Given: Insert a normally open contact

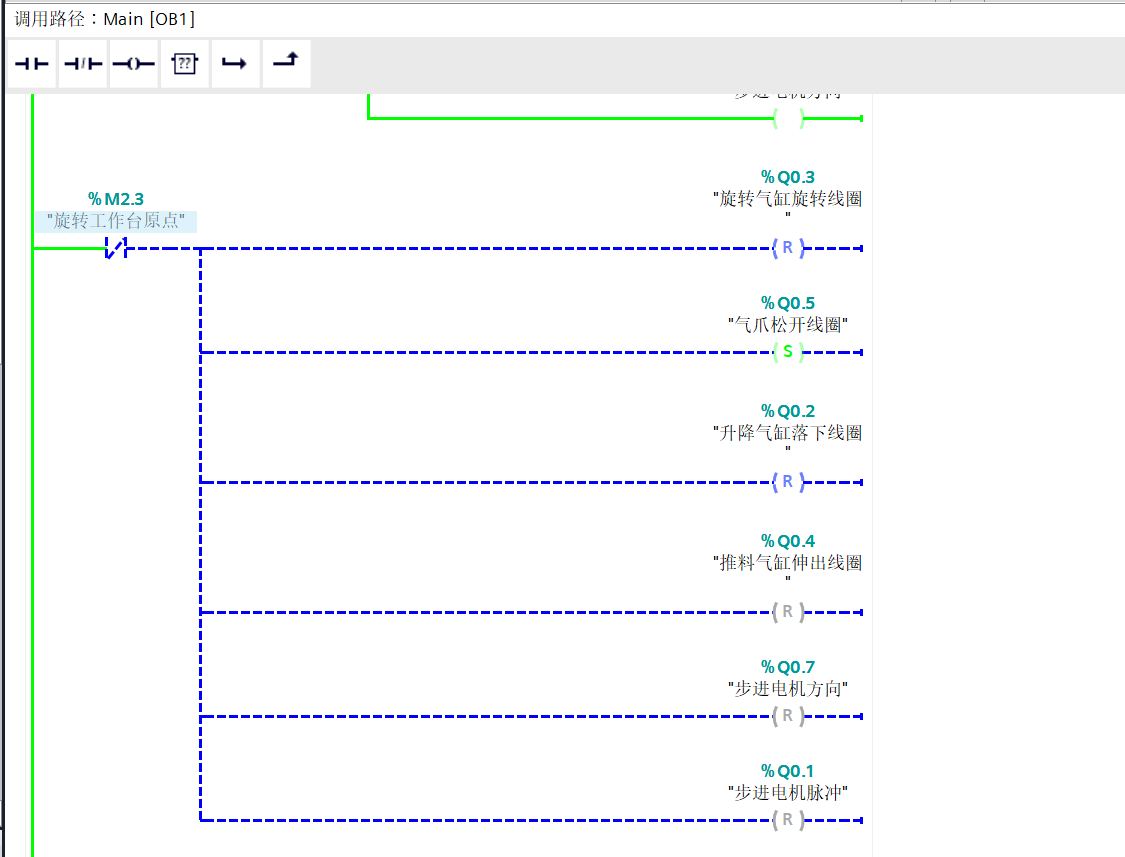Looking at the screenshot, I should (32, 64).
